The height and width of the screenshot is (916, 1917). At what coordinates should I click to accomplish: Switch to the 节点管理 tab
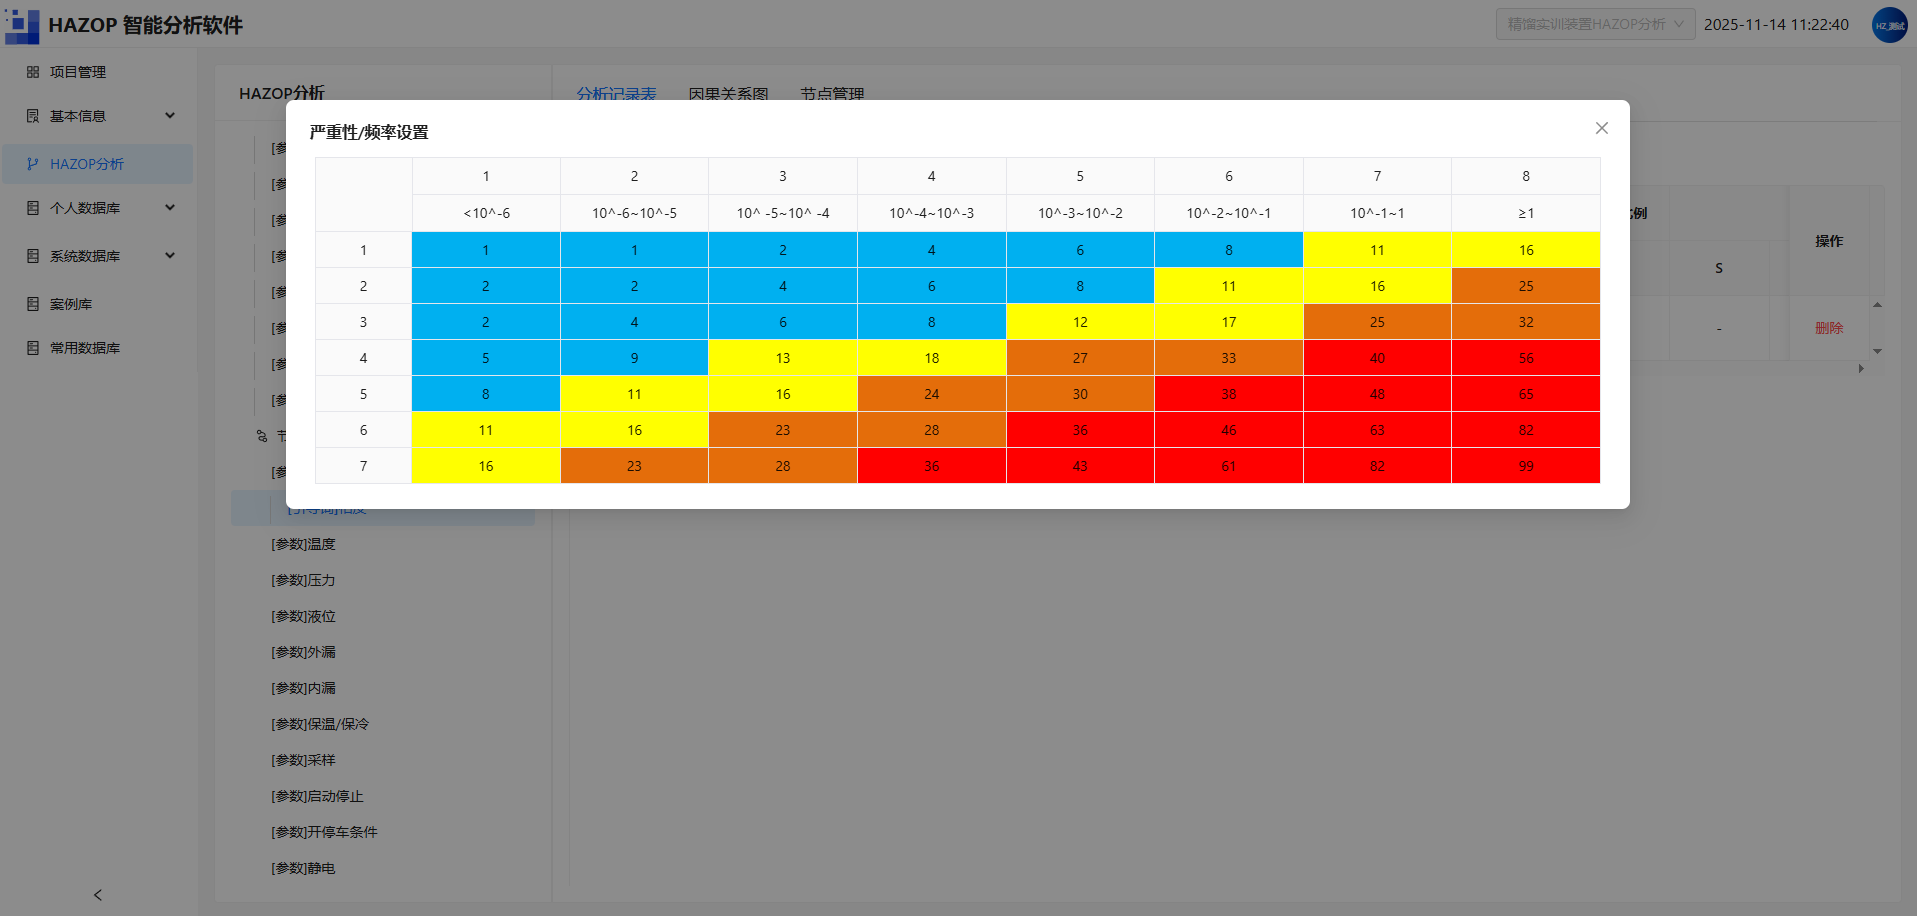pyautogui.click(x=832, y=94)
